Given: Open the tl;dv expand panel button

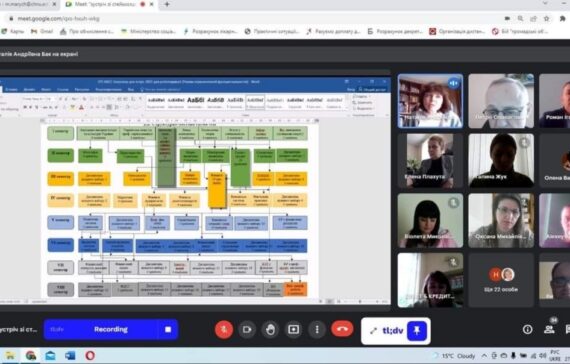Looking at the screenshot, I should coord(373,331).
